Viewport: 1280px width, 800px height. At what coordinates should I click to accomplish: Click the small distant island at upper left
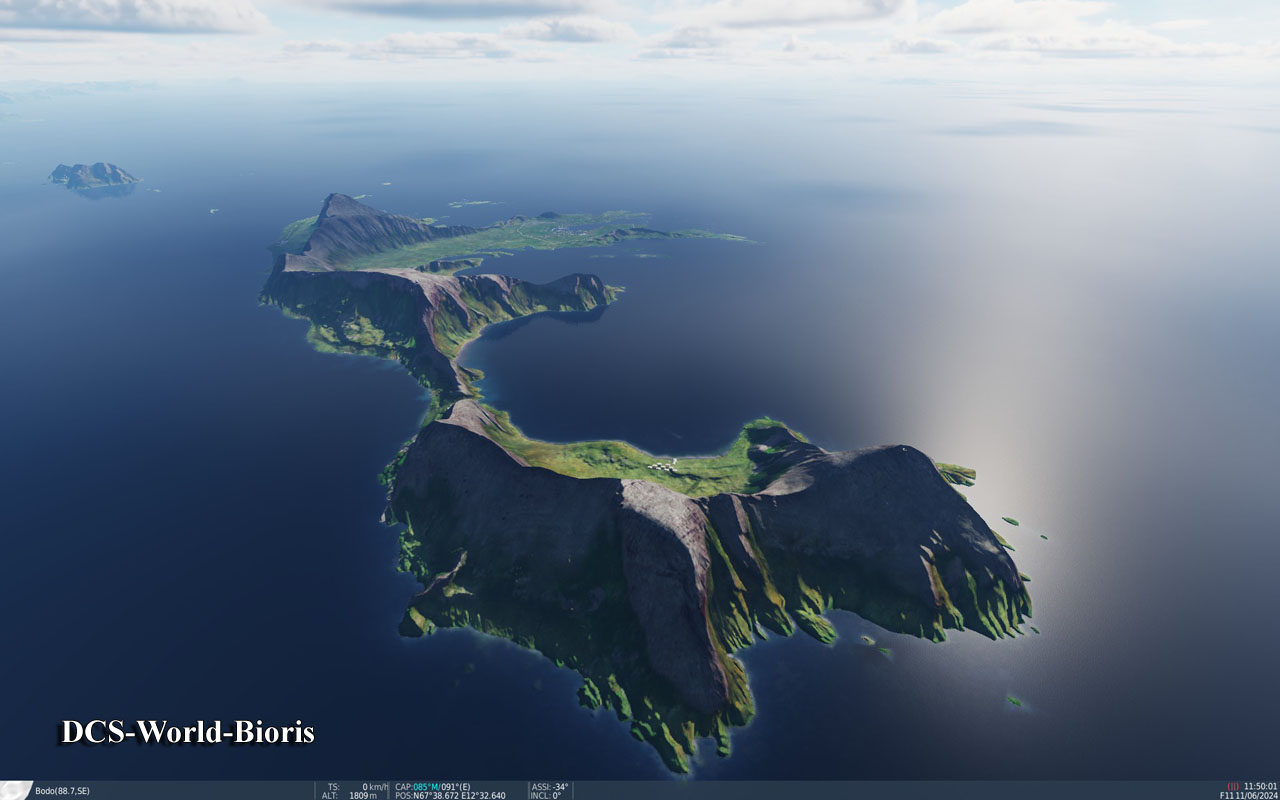[x=92, y=176]
